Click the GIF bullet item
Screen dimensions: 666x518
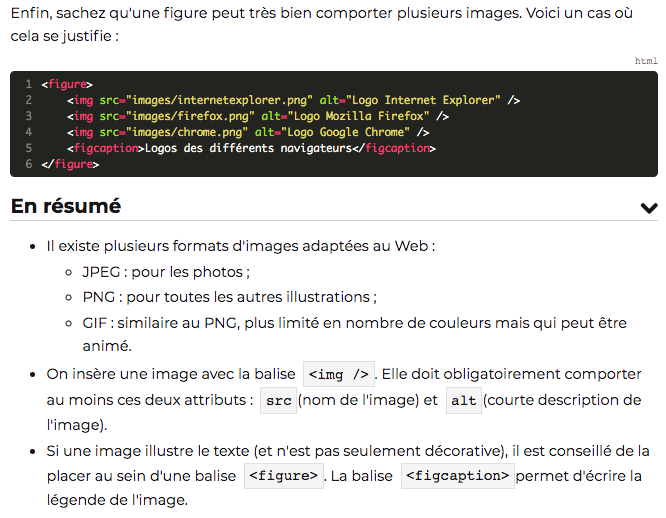pos(355,335)
